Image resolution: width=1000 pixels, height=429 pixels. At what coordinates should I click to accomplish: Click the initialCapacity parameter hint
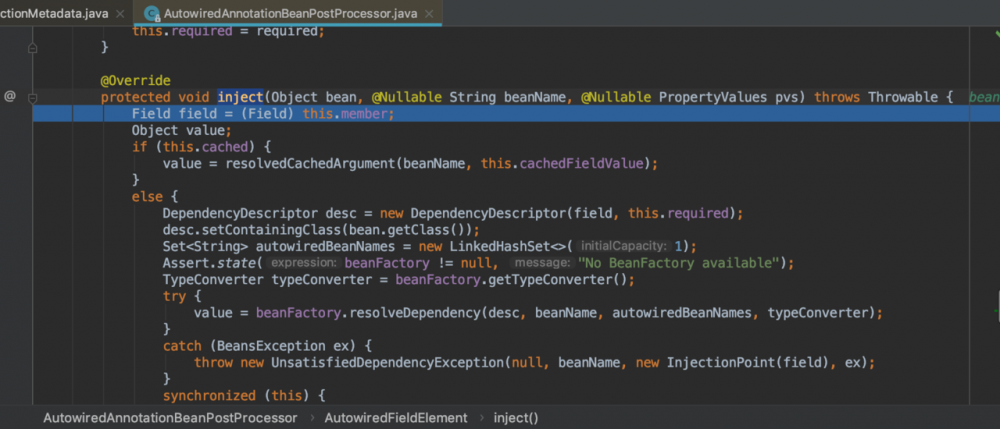click(x=624, y=246)
